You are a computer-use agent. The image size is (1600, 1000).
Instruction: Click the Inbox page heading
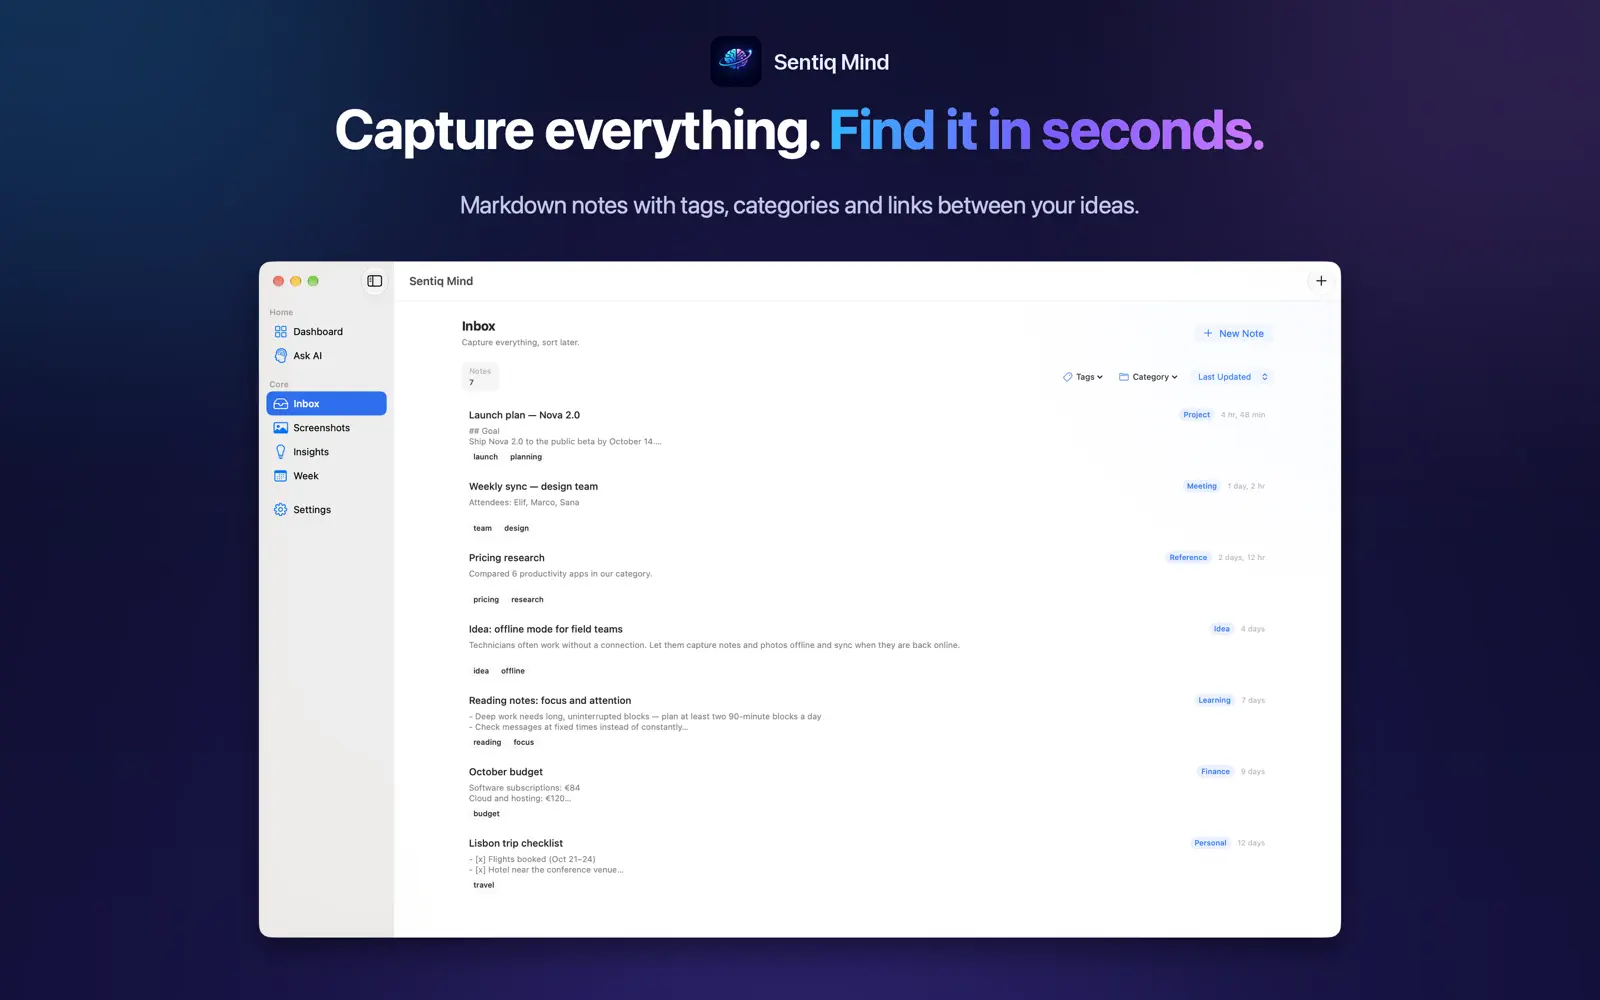pos(478,327)
